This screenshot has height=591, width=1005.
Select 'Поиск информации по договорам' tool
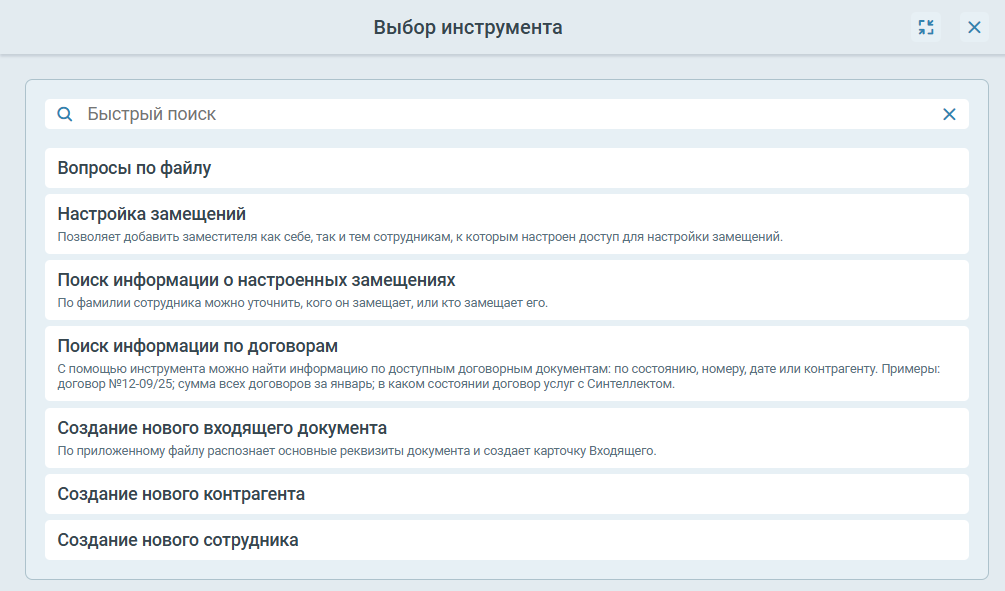tap(198, 346)
